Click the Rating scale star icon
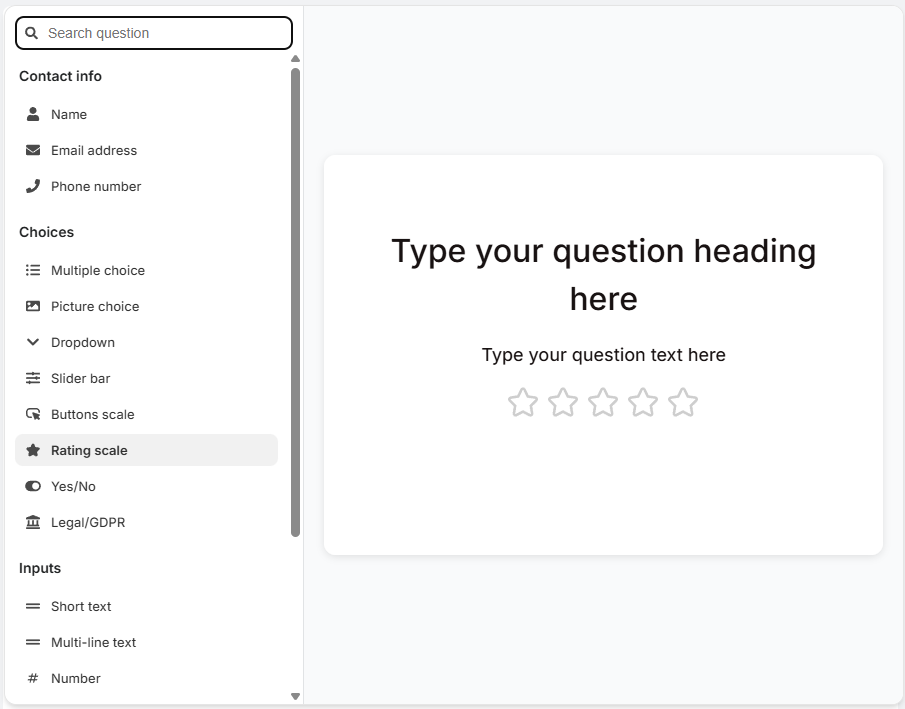This screenshot has height=709, width=905. [x=33, y=450]
